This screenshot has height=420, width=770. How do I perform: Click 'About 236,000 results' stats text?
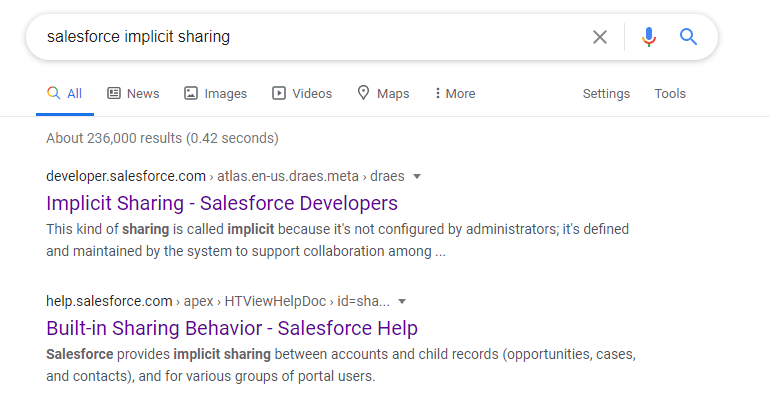[163, 139]
